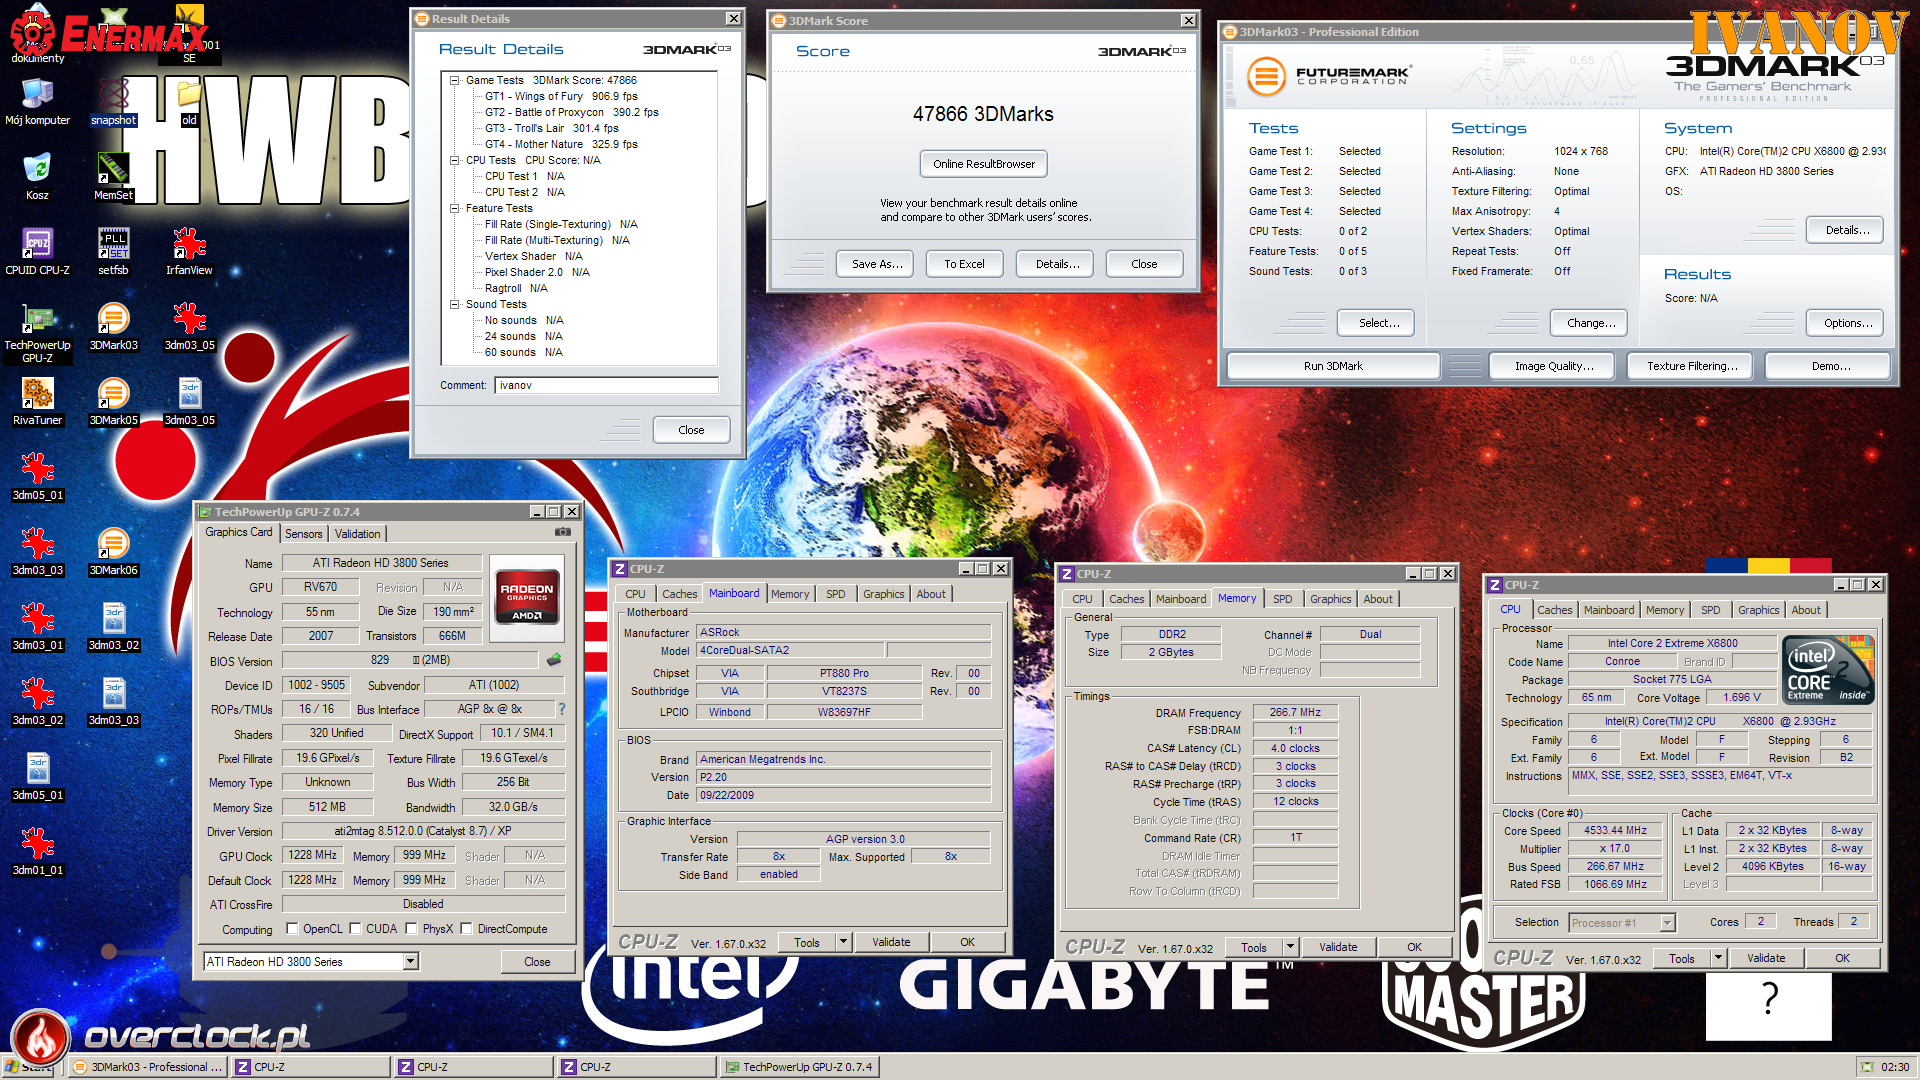Open 3dm05_01 image file icon

[x=37, y=477]
